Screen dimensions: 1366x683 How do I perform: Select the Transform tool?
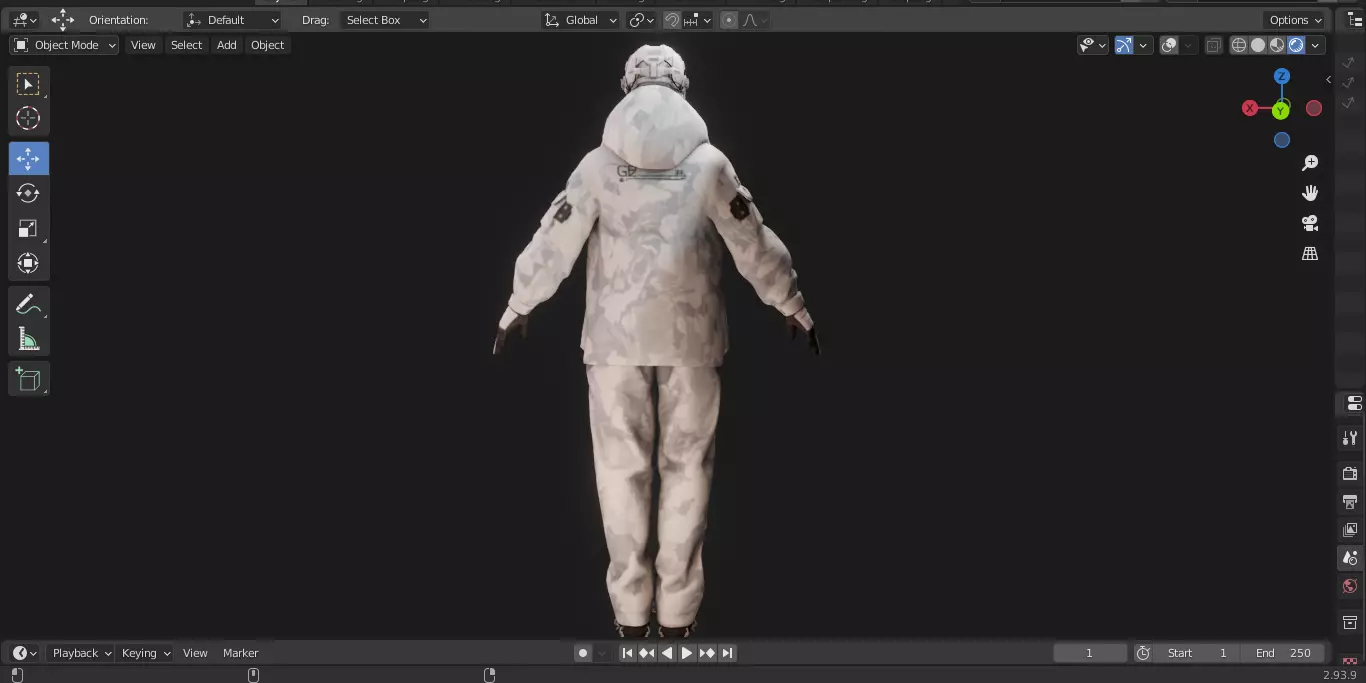point(28,263)
